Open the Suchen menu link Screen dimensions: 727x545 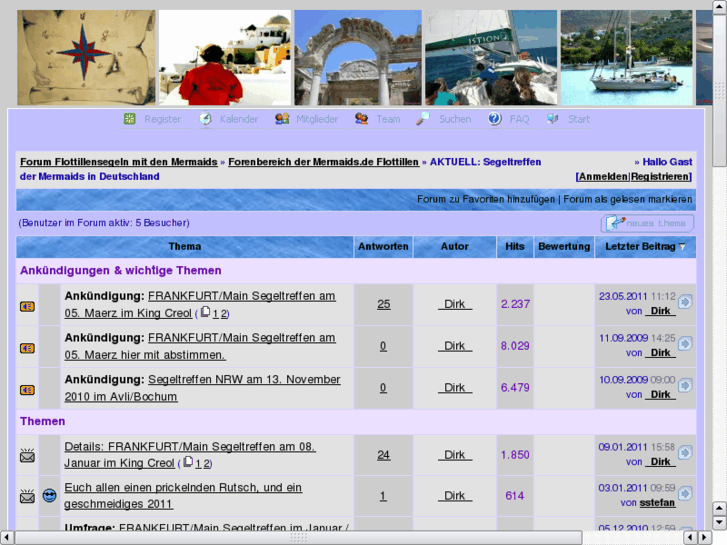[x=455, y=119]
